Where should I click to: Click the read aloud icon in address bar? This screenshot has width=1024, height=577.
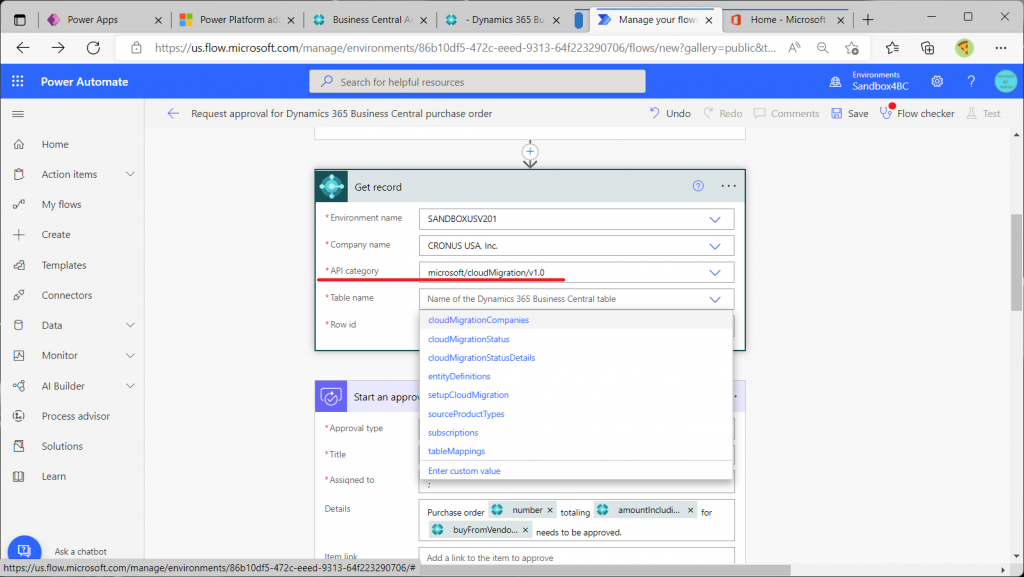[x=794, y=48]
